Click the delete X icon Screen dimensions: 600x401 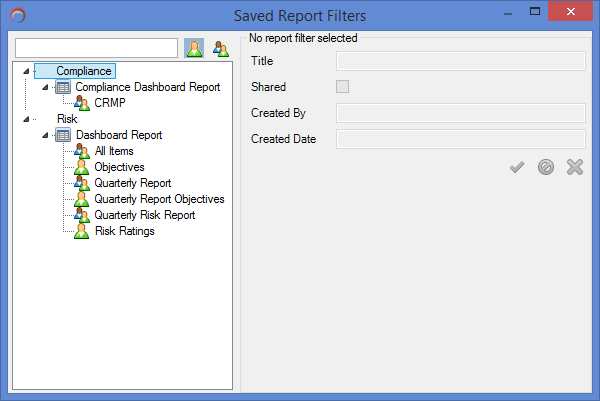point(575,167)
